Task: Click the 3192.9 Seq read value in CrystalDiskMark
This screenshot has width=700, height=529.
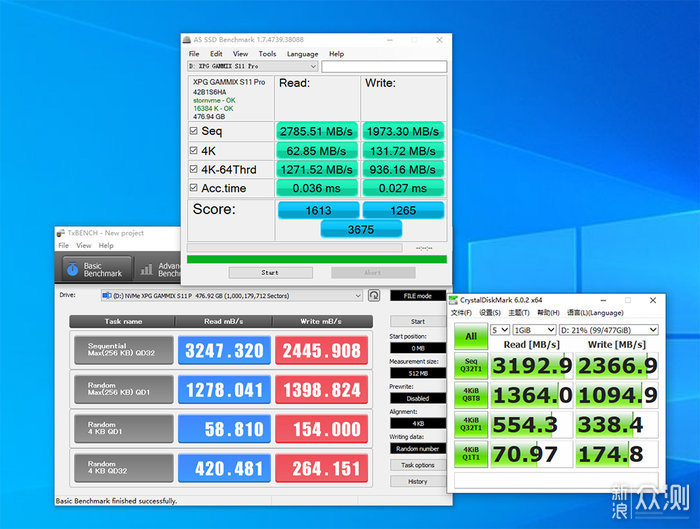Action: pos(531,366)
